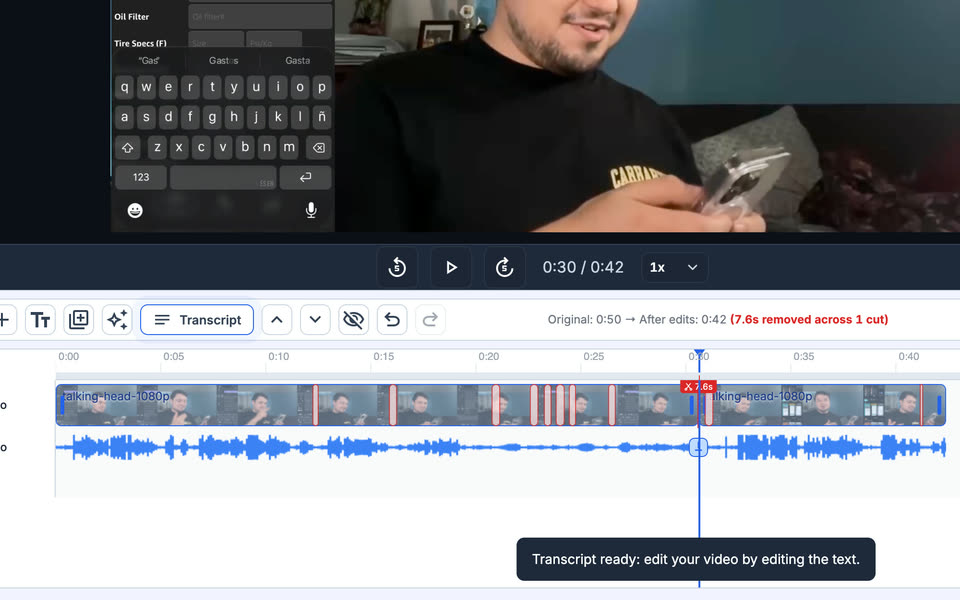Open the AI sparkle tools icon
This screenshot has width=960, height=600.
117,320
